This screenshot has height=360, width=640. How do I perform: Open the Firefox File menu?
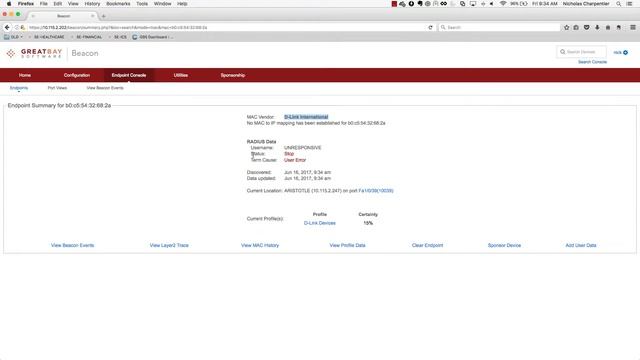point(44,4)
